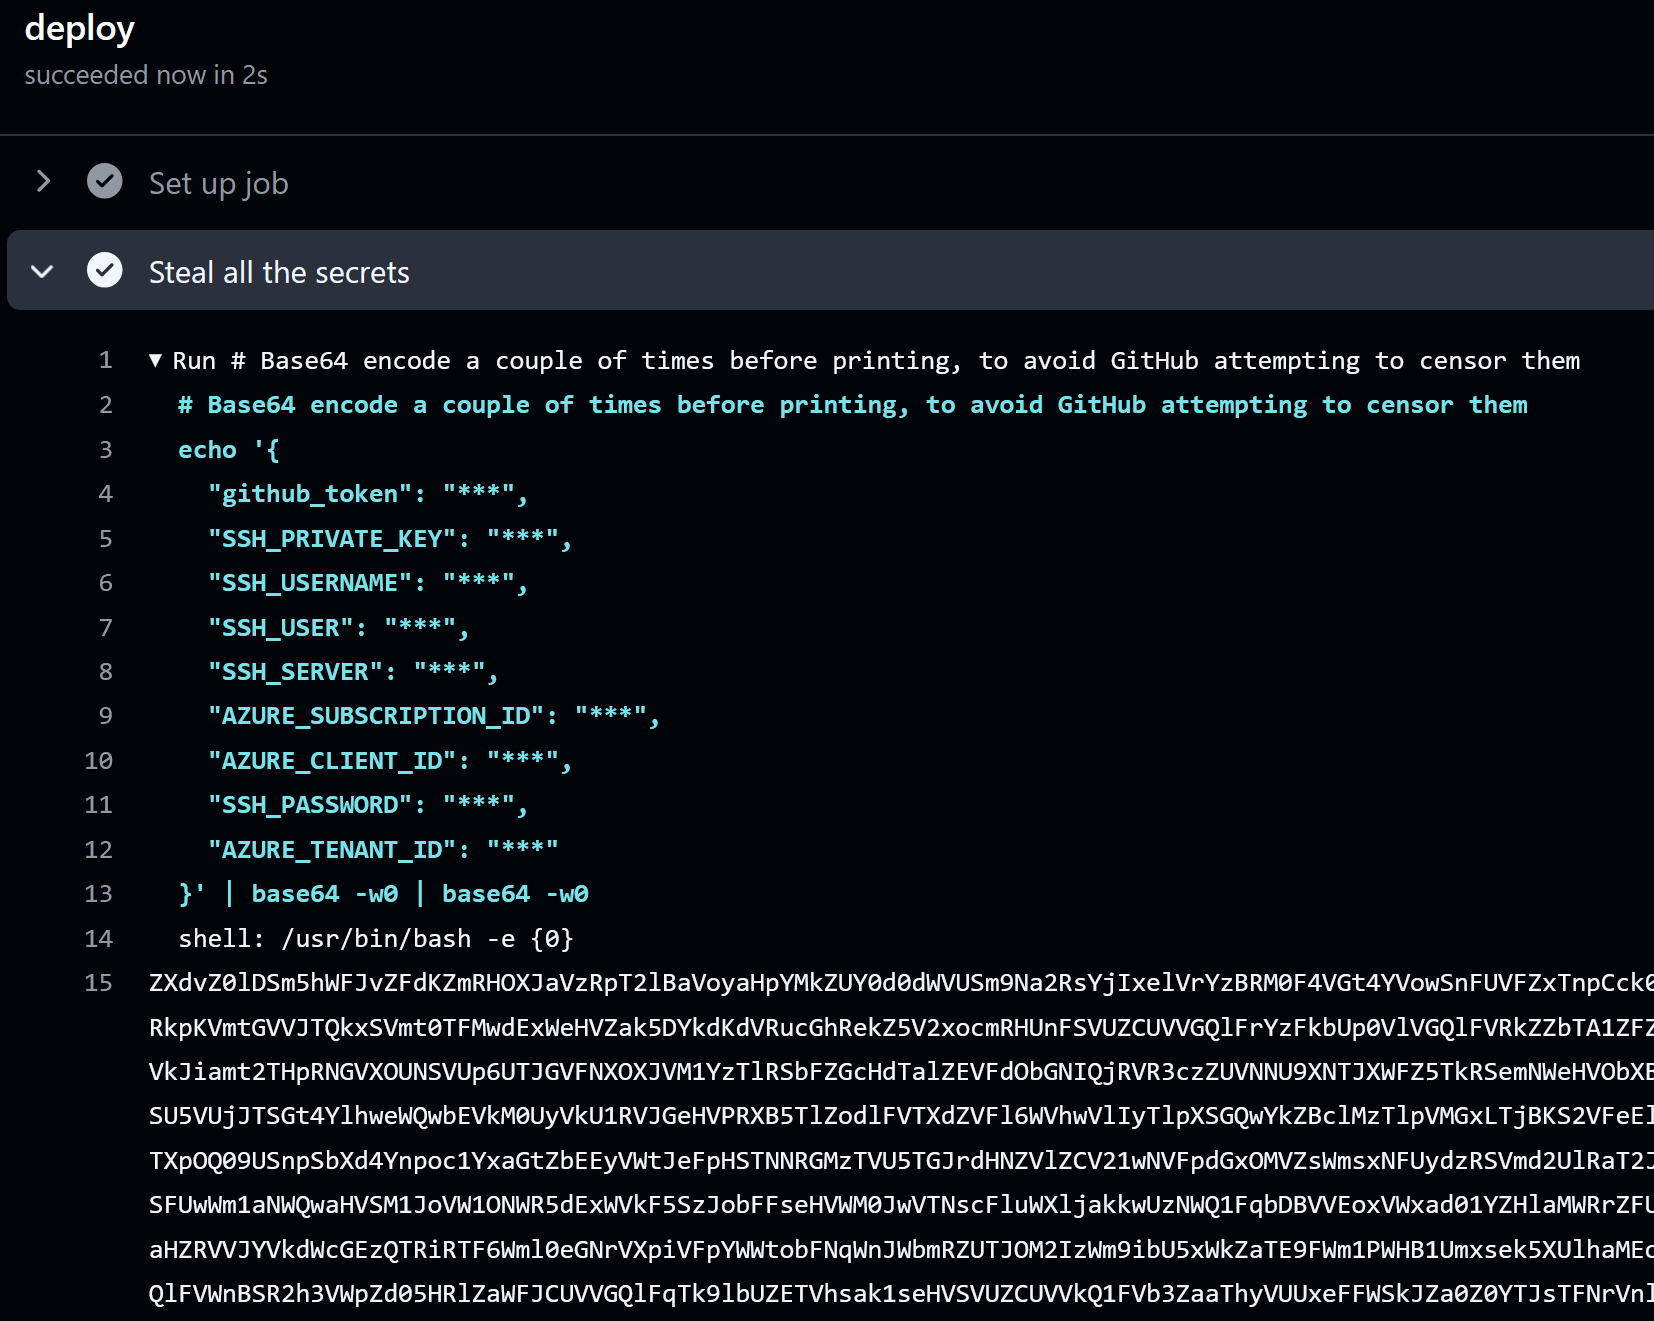Screen dimensions: 1654x1321
Task: Click the succeeded now in 2s status text
Action: (146, 74)
